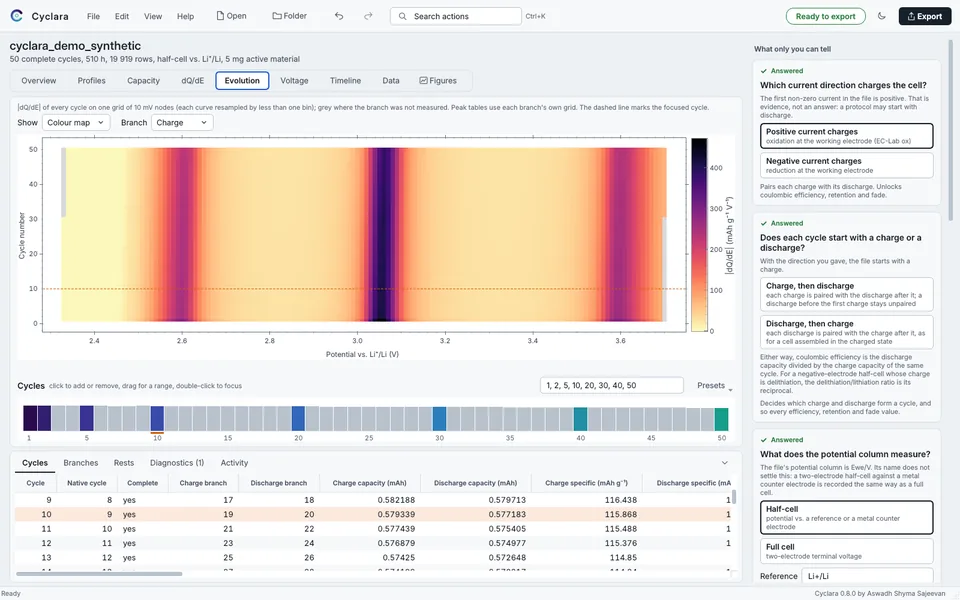
Task: Click the undo arrow icon
Action: point(339,16)
